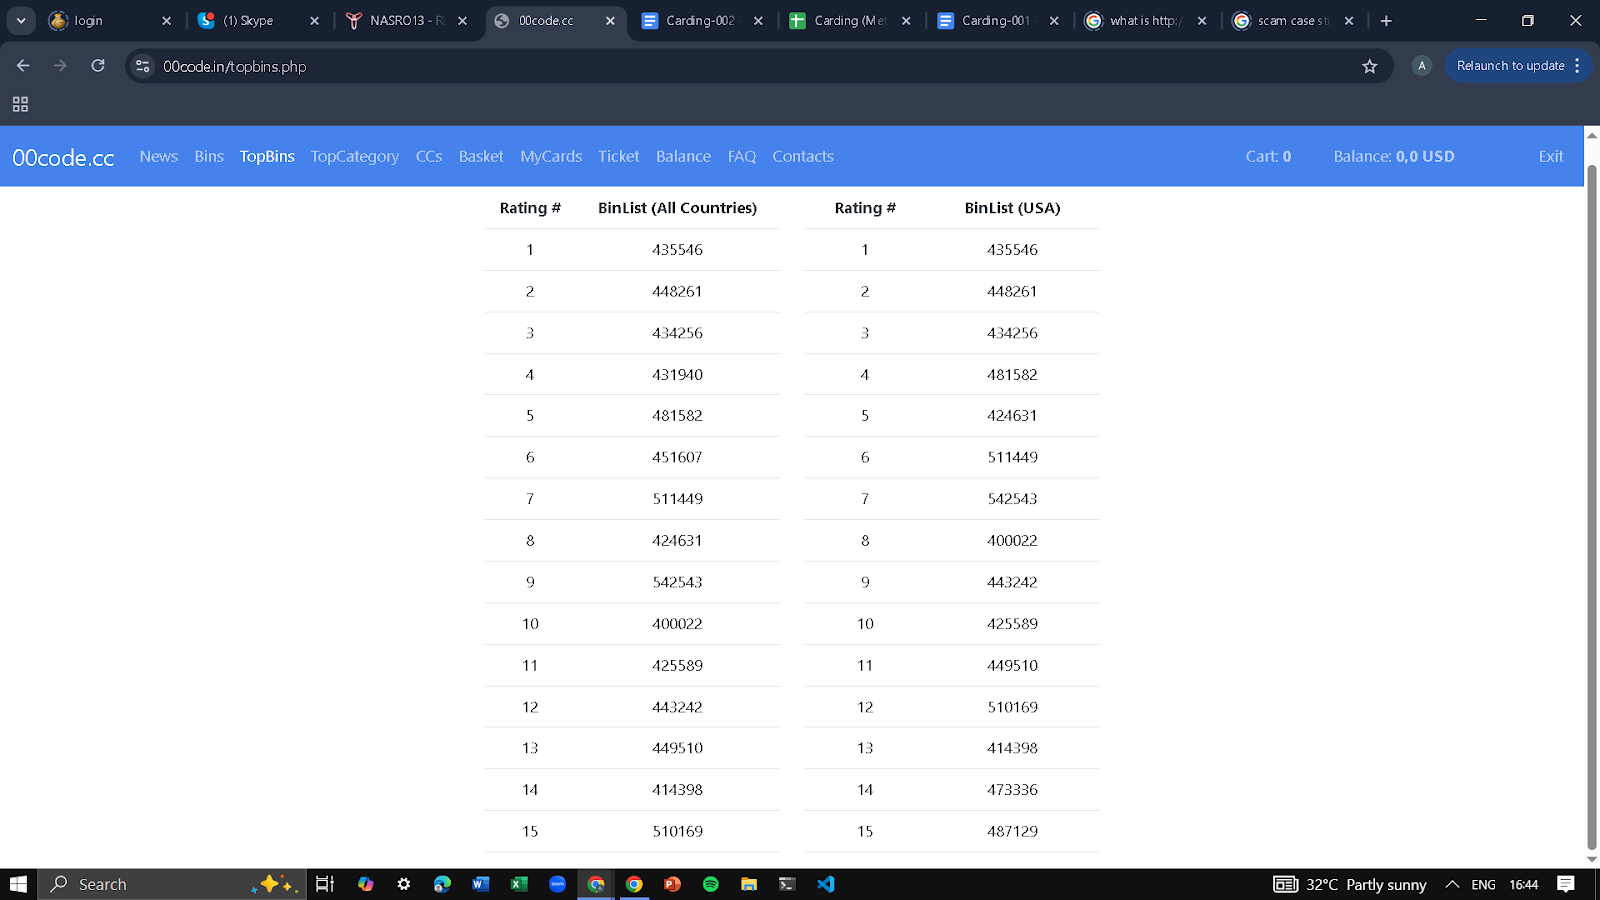Click the Relaunch to update button

coord(1510,66)
